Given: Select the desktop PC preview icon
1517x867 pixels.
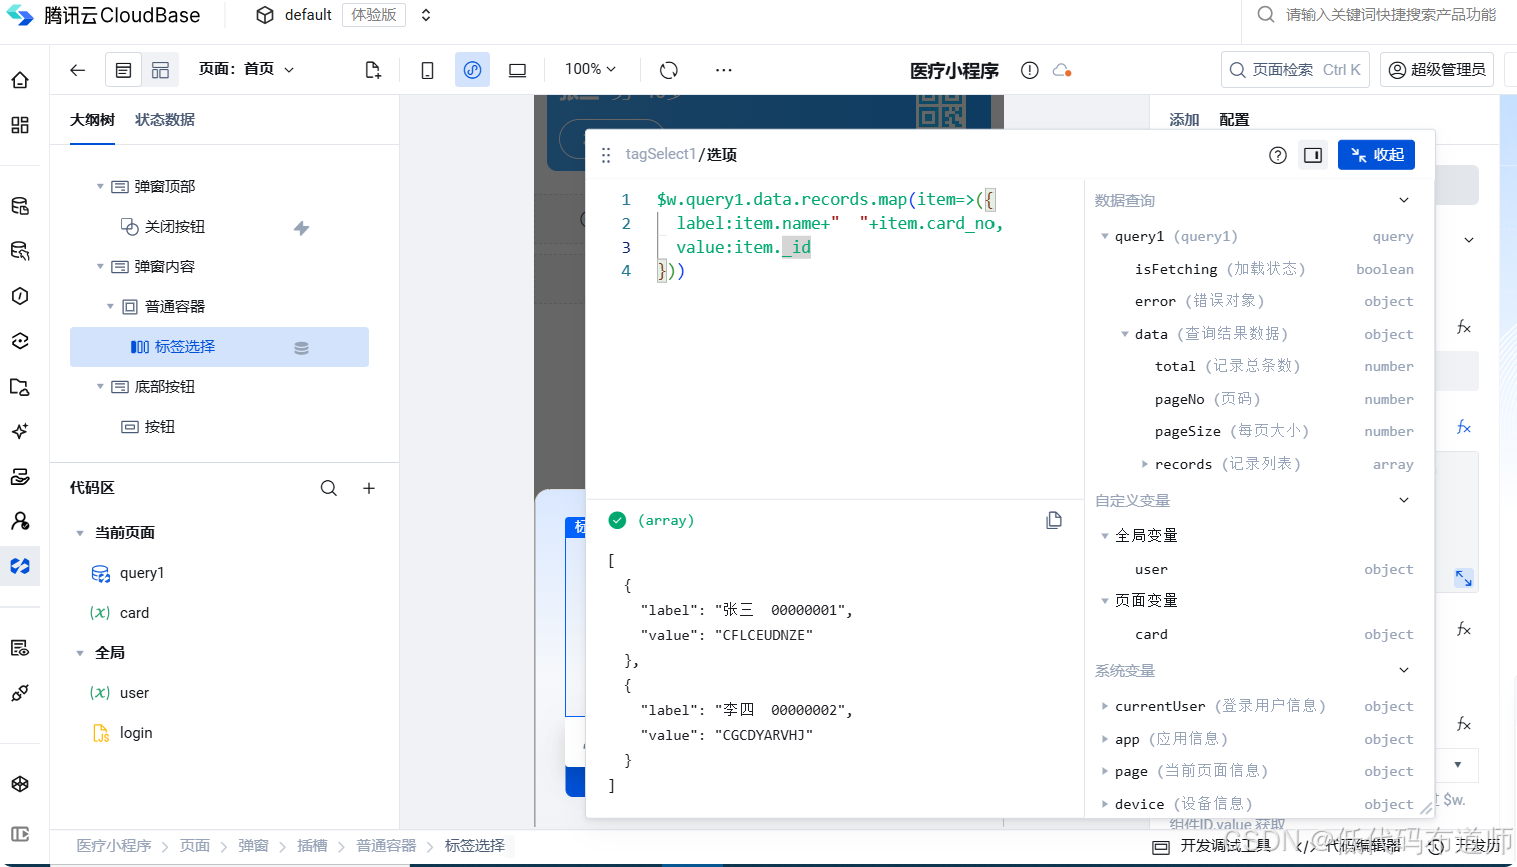Looking at the screenshot, I should [x=517, y=70].
